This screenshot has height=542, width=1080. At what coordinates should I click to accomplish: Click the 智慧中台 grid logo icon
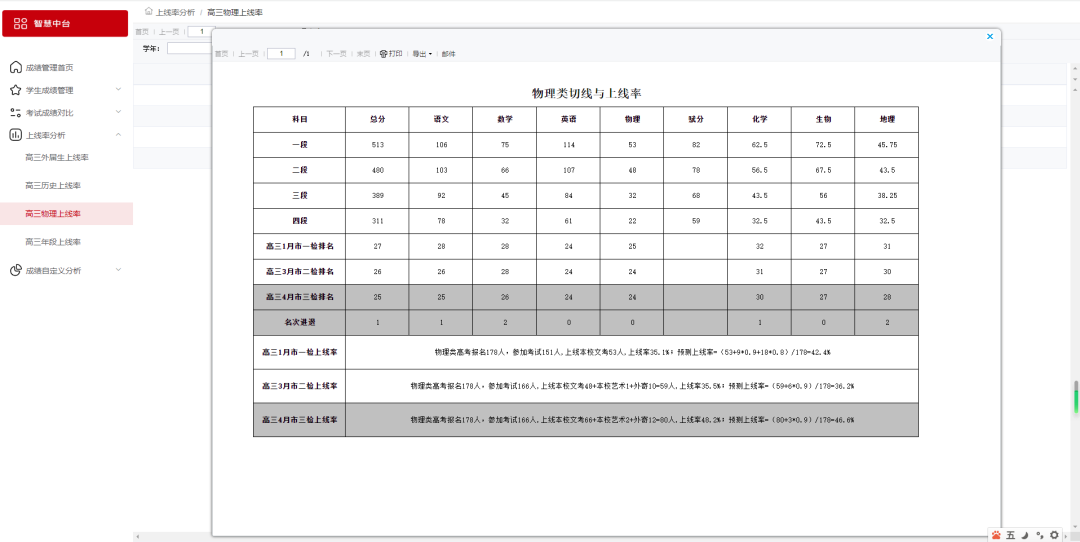tap(21, 23)
